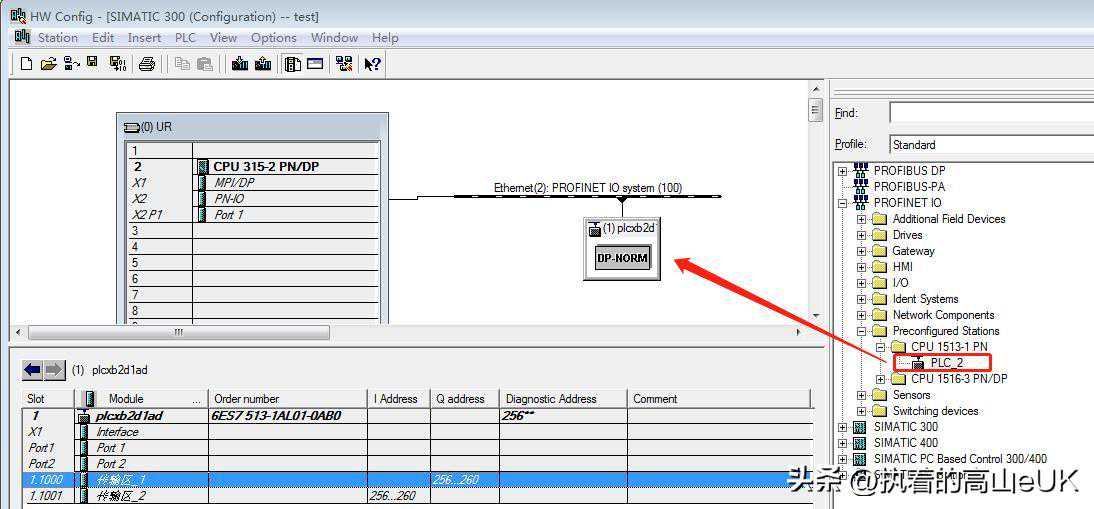This screenshot has height=509, width=1094.
Task: Click the I Address column header
Action: [x=398, y=399]
